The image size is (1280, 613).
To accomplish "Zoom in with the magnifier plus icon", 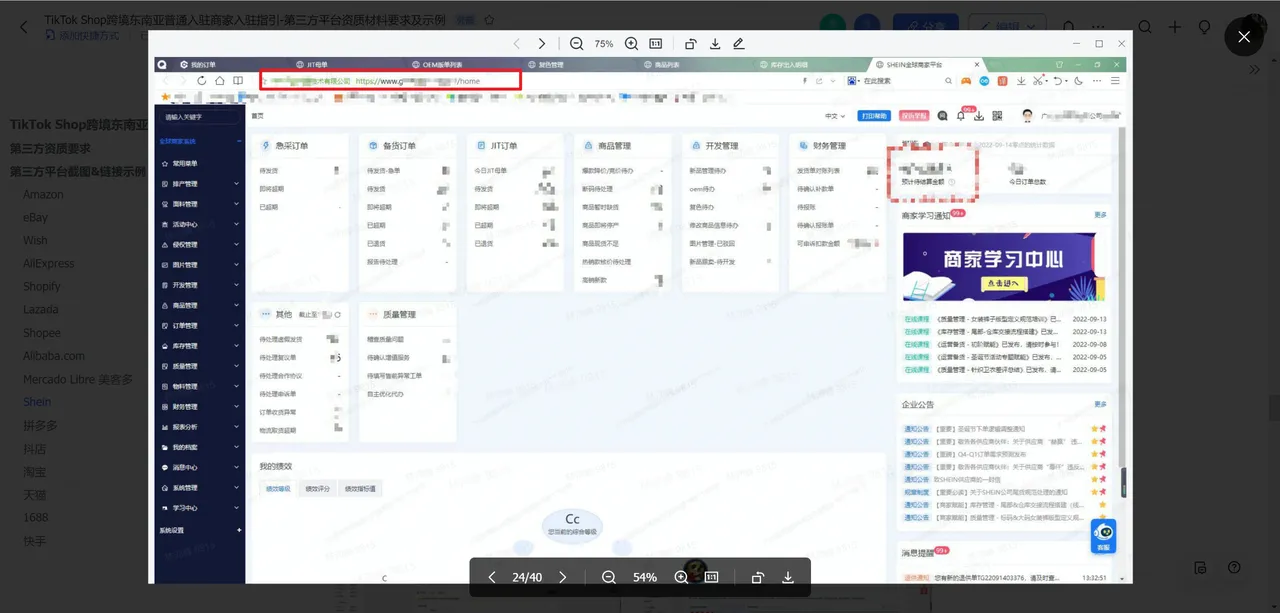I will (631, 44).
